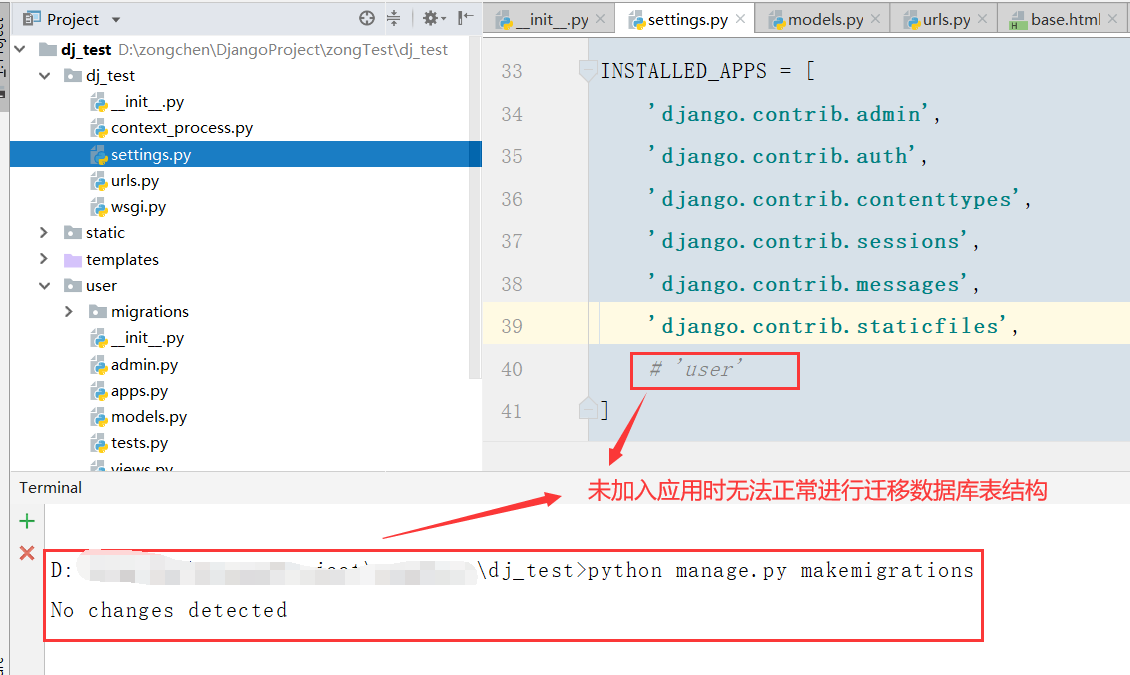Close the settings.py editor tab
Image resolution: width=1130 pixels, height=675 pixels.
pyautogui.click(x=740, y=19)
